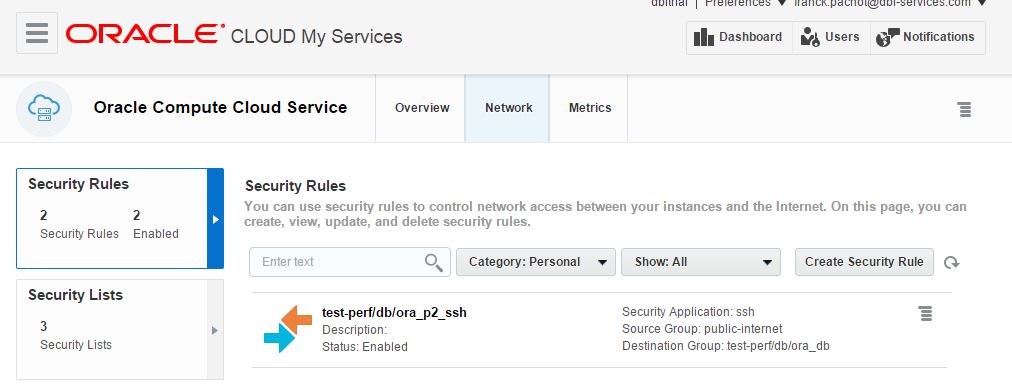The height and width of the screenshot is (385, 1012).
Task: Click the search magnifier icon
Action: pyautogui.click(x=434, y=262)
